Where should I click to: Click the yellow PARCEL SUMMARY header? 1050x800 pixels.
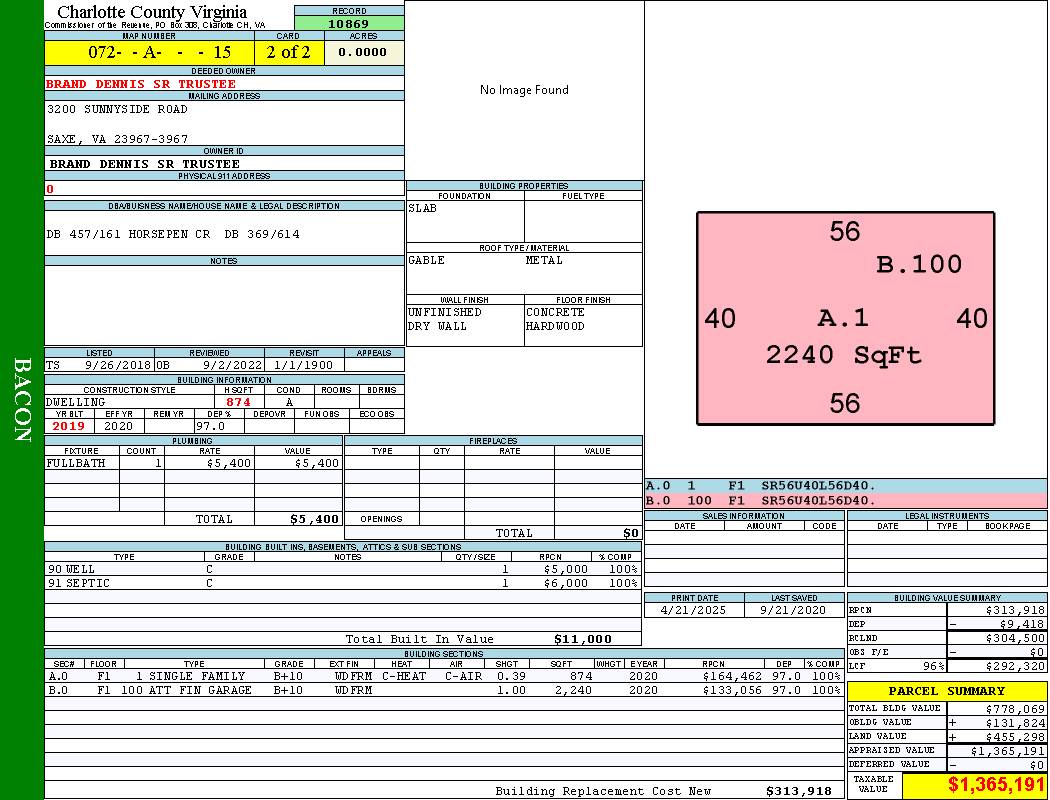(x=947, y=691)
